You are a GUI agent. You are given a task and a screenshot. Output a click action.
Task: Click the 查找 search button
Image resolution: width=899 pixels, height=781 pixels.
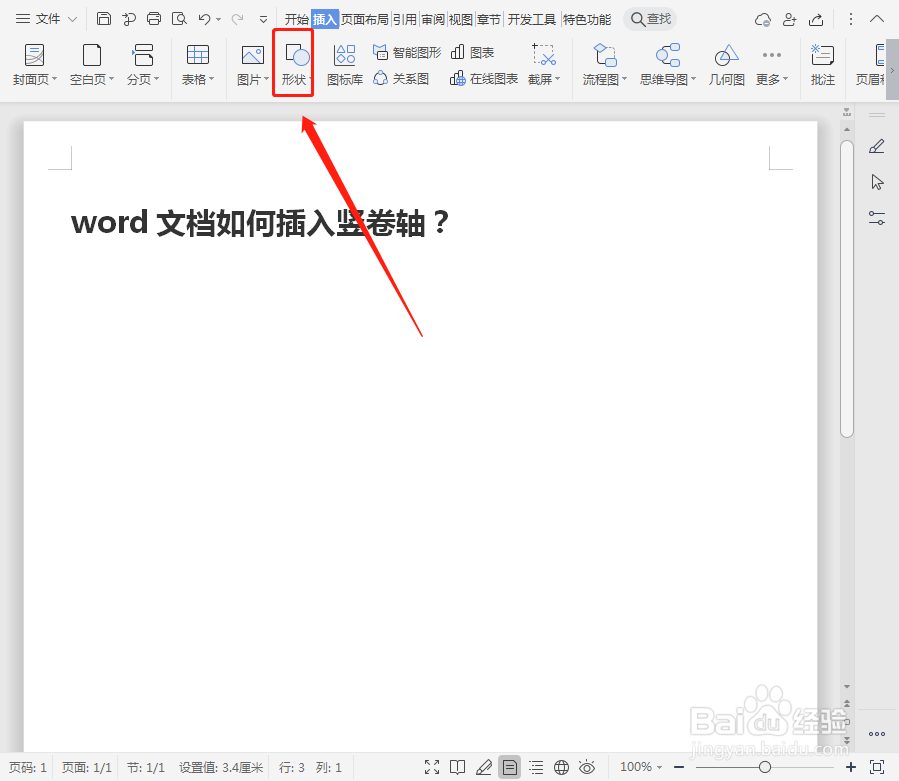[x=649, y=17]
